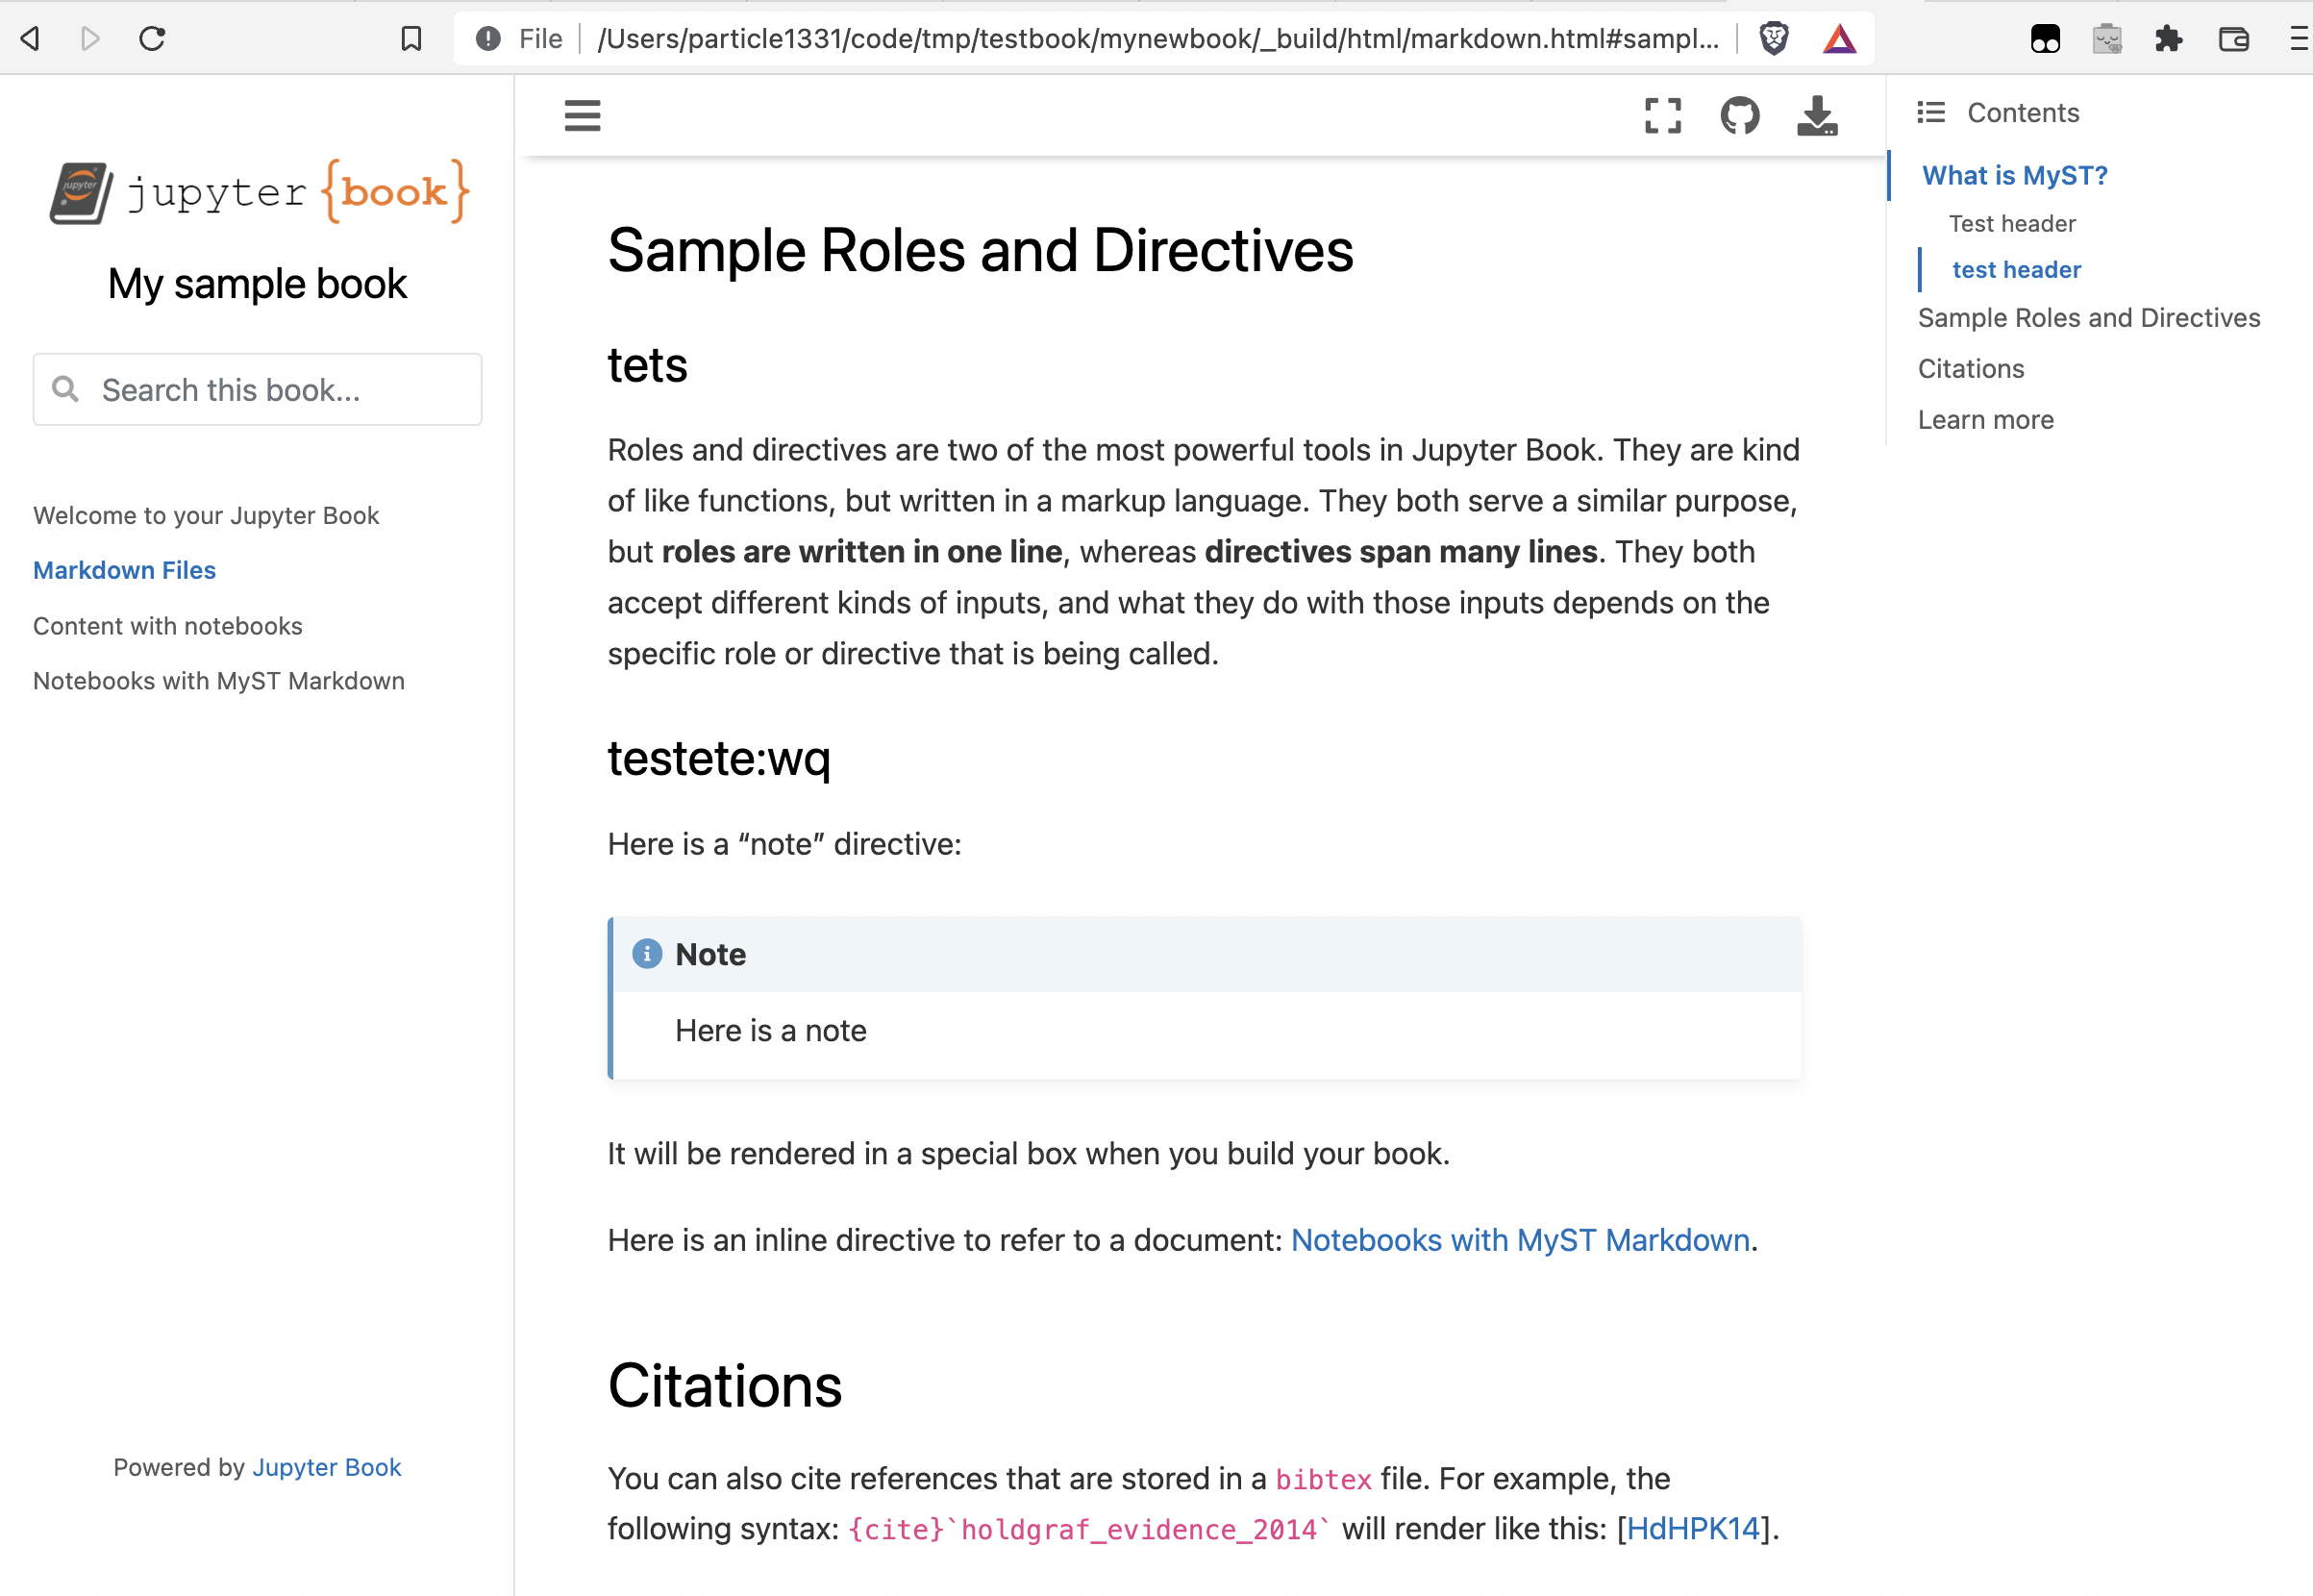The height and width of the screenshot is (1596, 2313).
Task: Reload the page
Action: (x=152, y=39)
